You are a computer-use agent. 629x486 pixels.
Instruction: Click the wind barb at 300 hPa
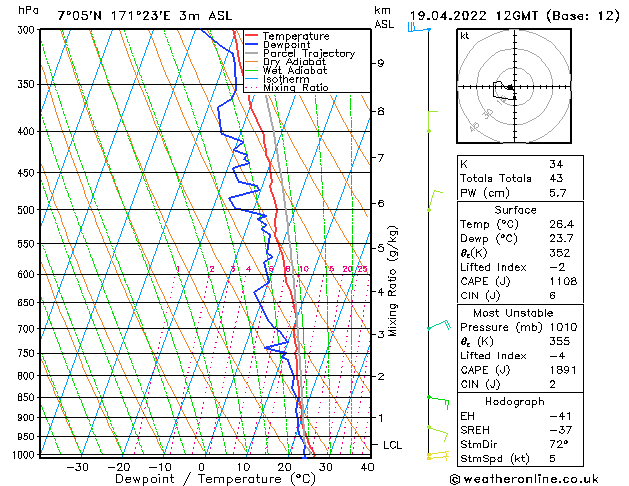tap(419, 28)
